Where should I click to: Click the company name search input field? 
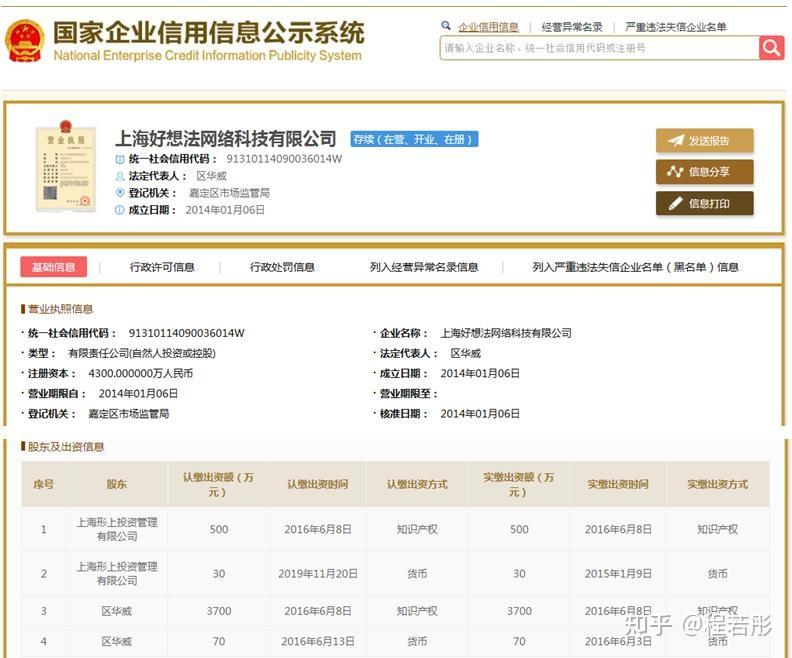(x=600, y=48)
